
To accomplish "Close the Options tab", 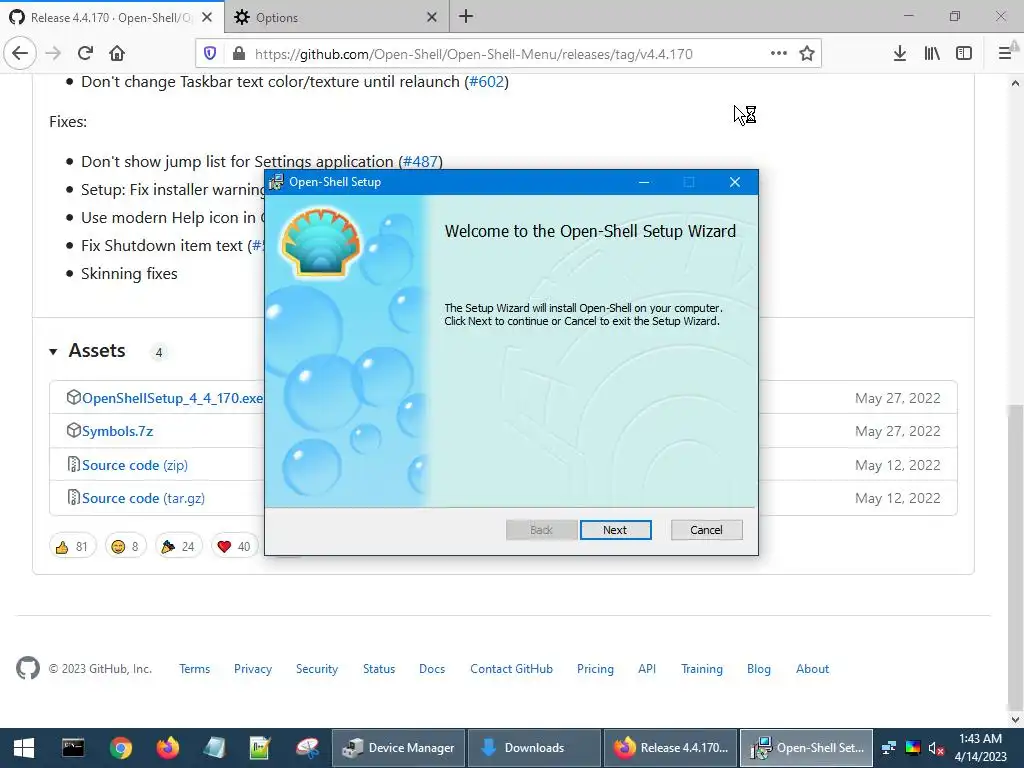I will point(432,18).
